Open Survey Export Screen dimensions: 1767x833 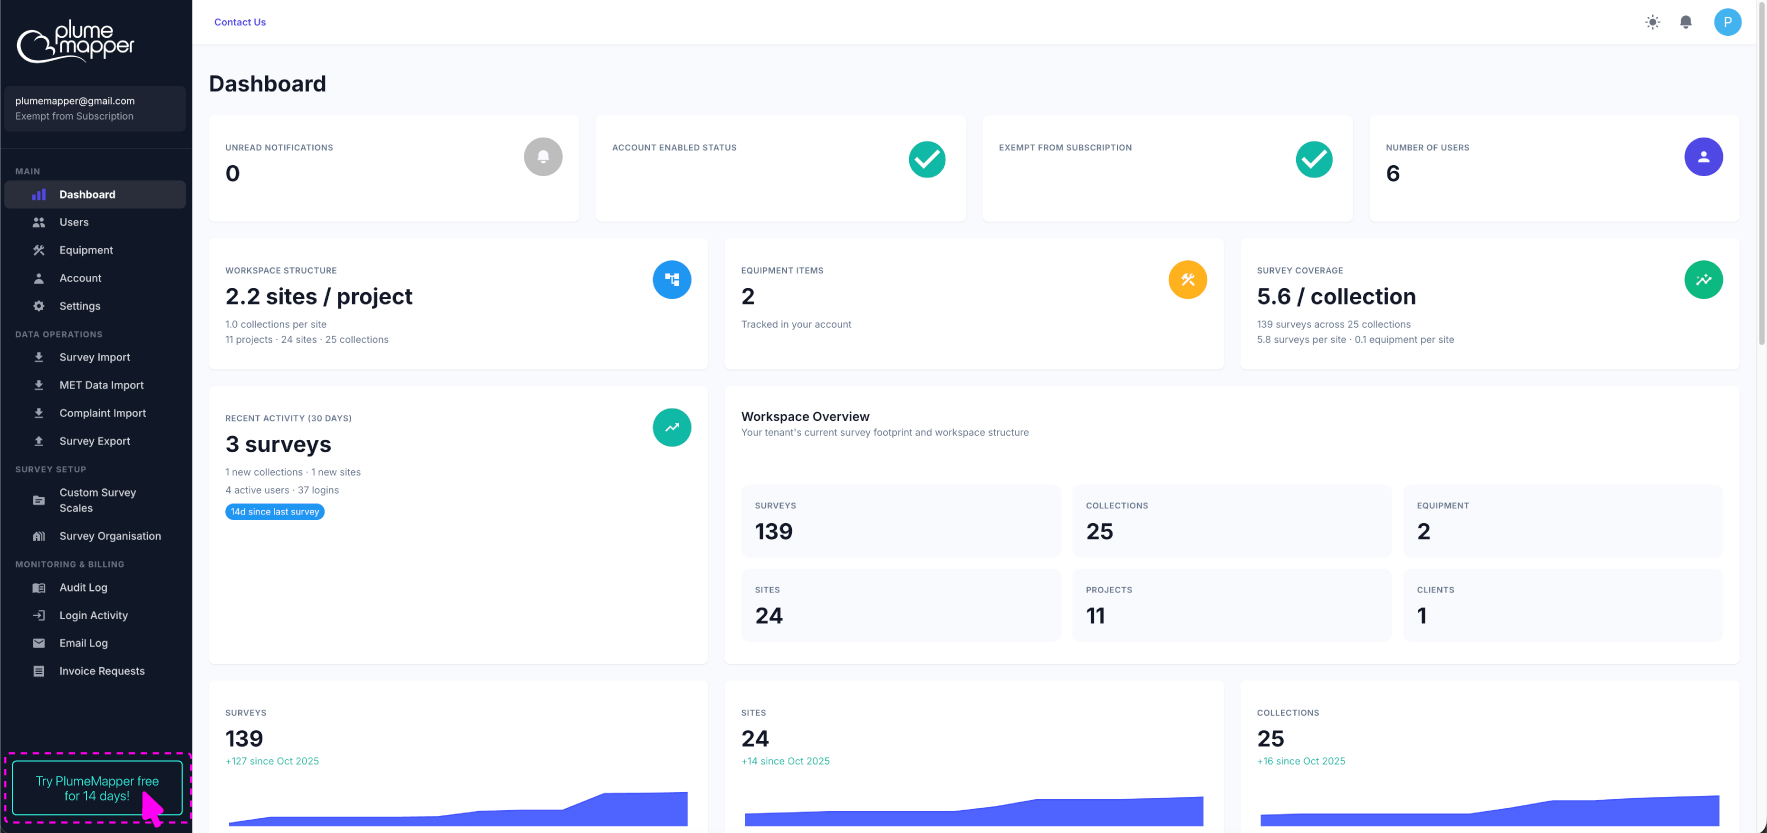[95, 442]
